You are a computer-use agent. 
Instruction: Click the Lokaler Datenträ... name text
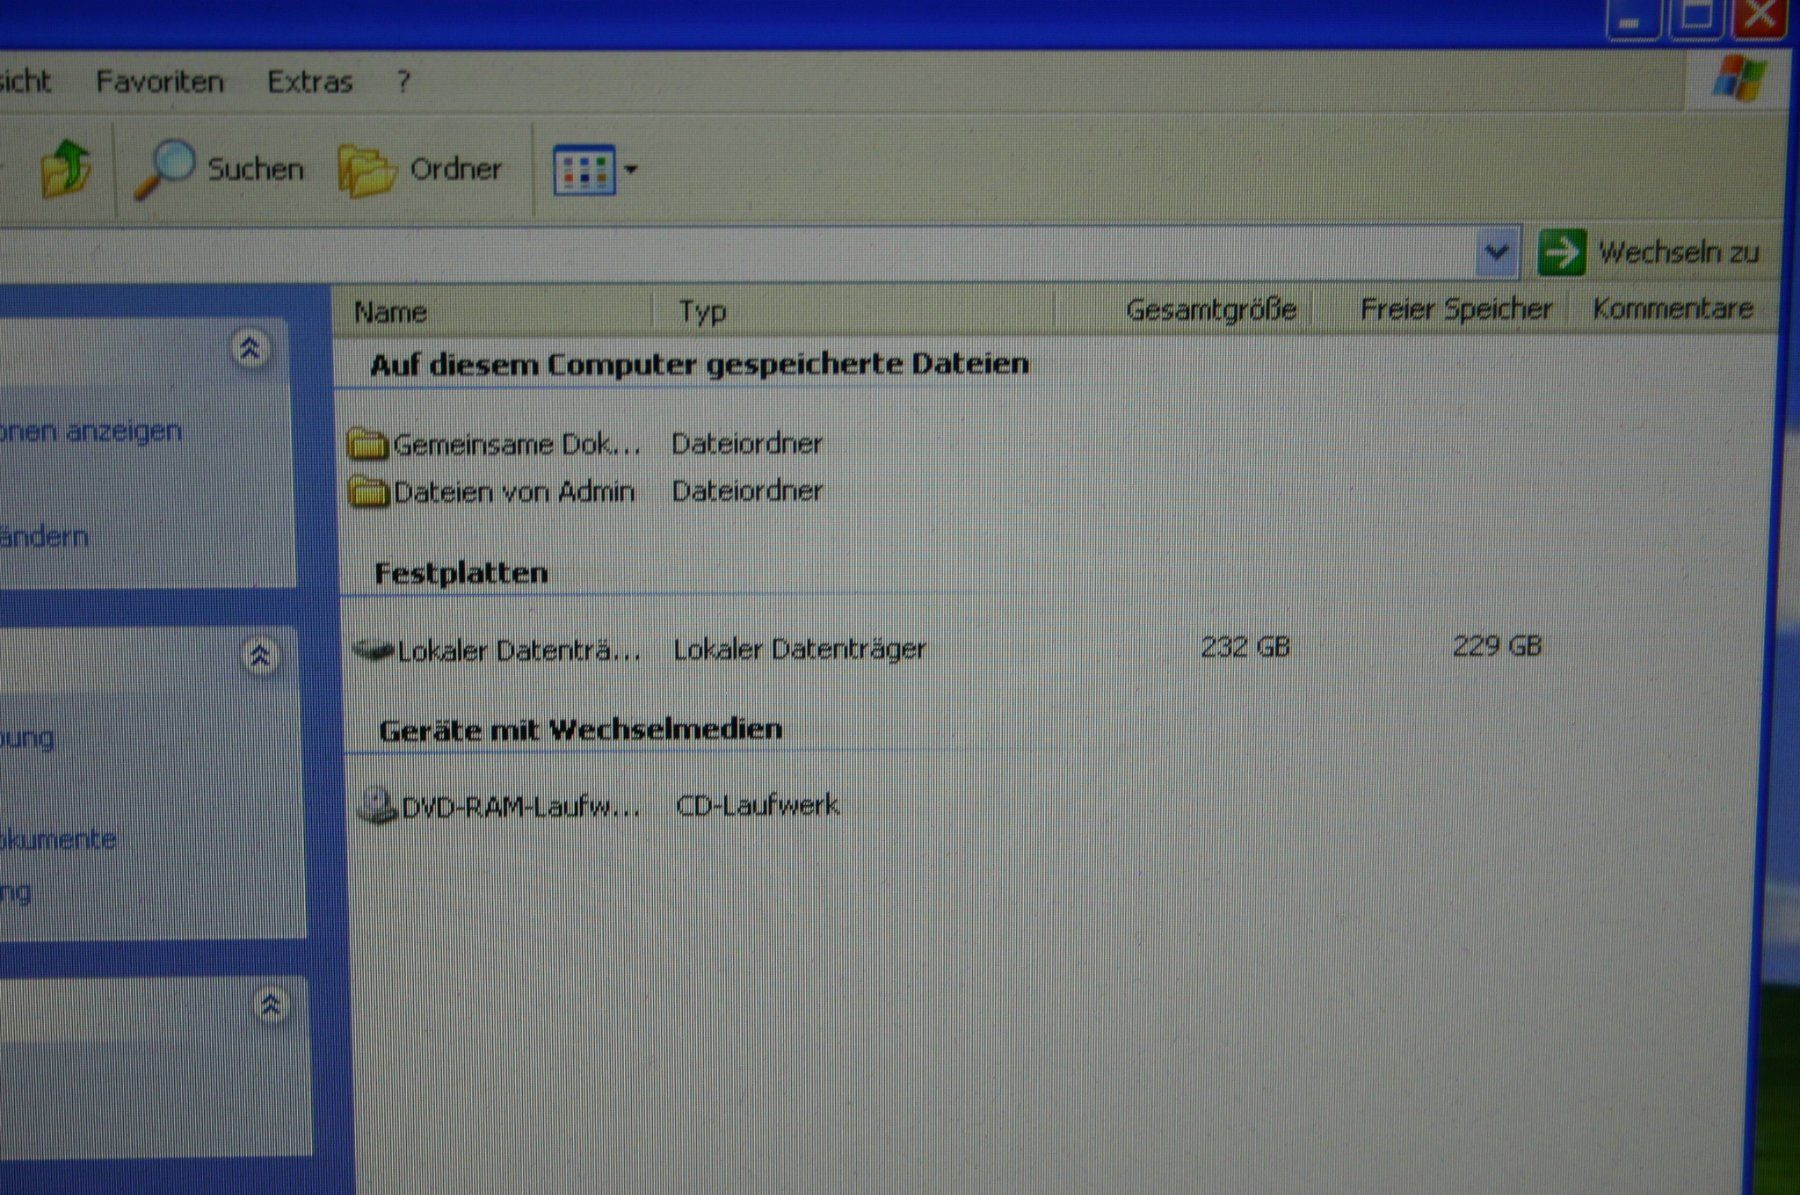point(519,651)
